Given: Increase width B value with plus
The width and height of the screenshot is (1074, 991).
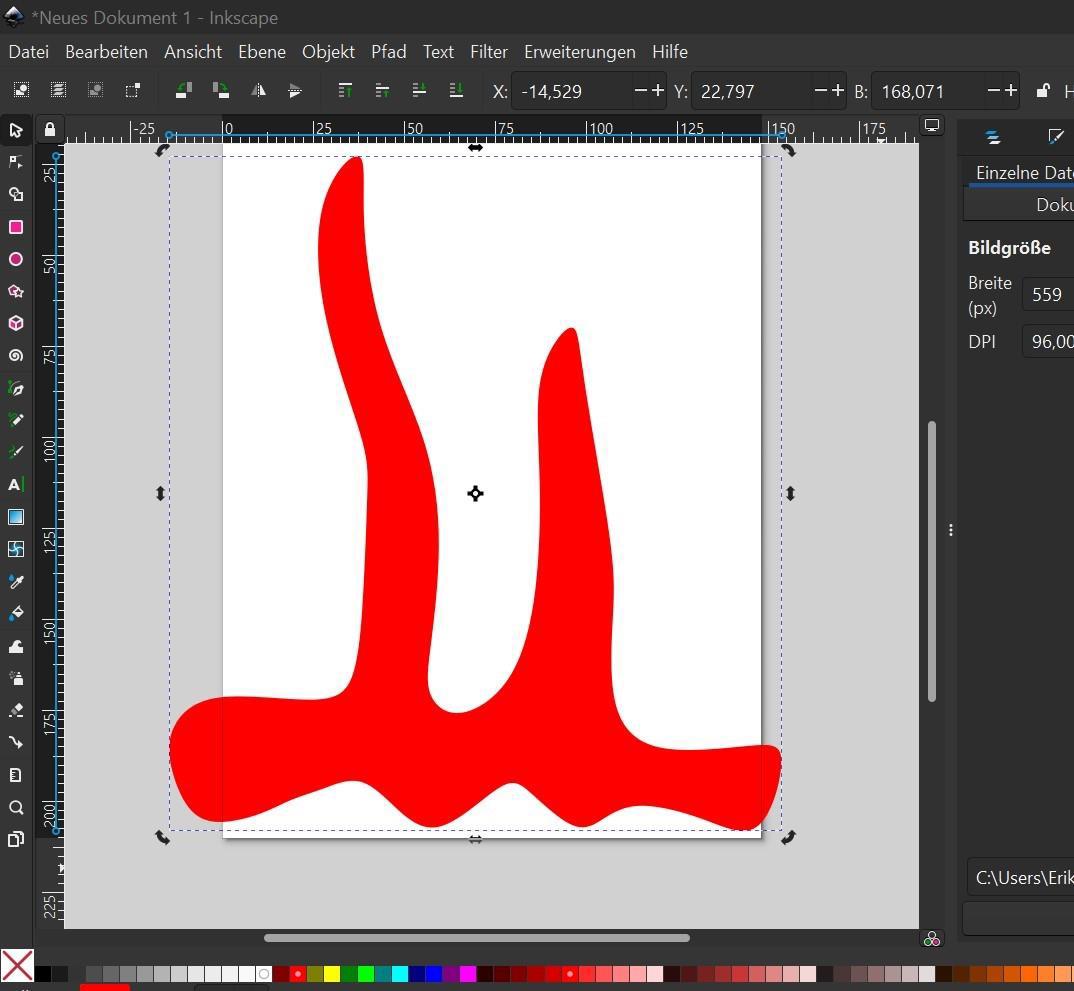Looking at the screenshot, I should pyautogui.click(x=1010, y=91).
